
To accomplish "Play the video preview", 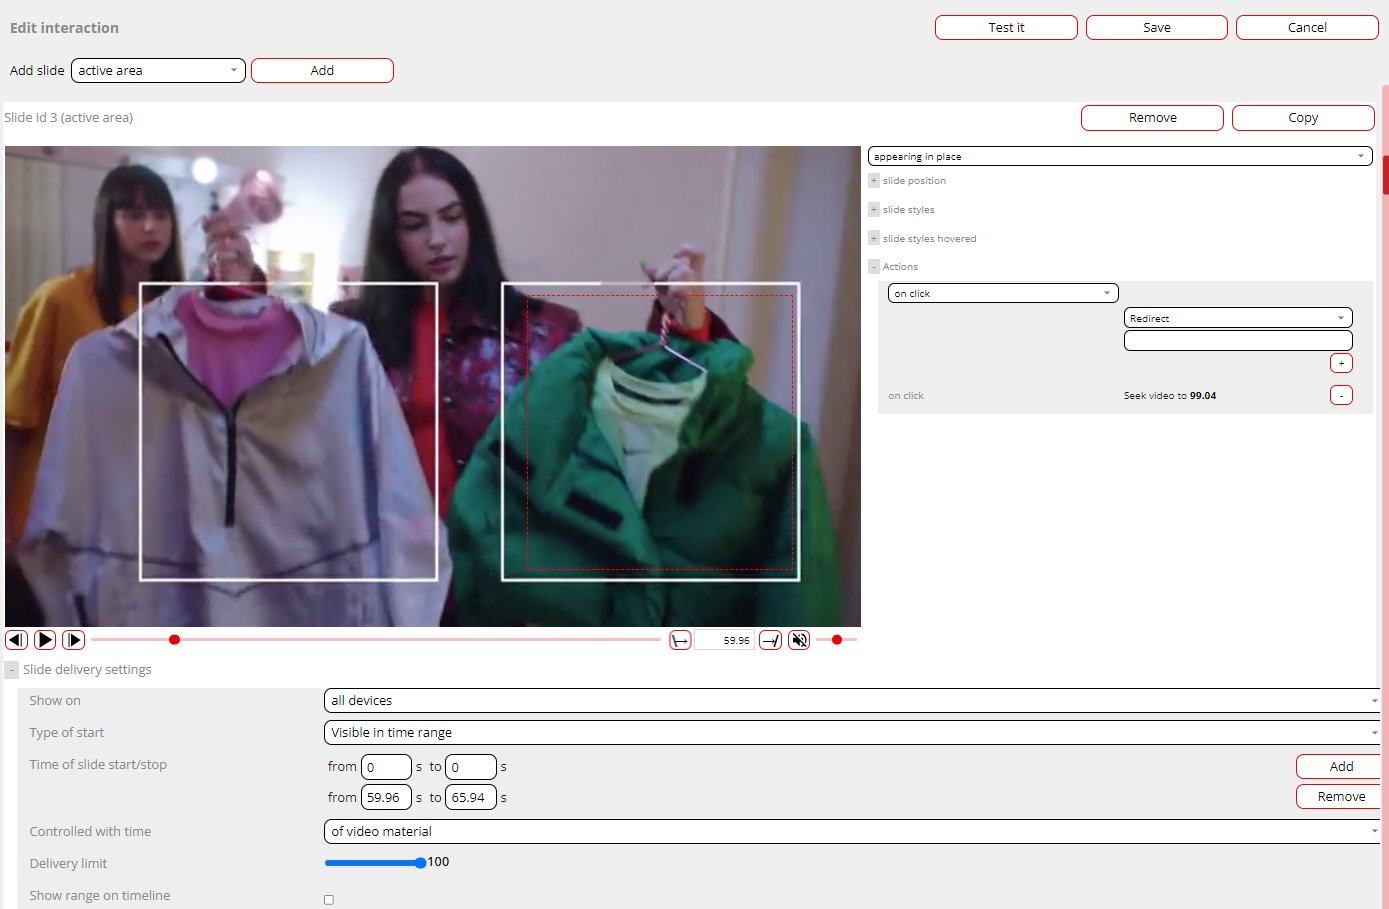I will click(x=45, y=640).
